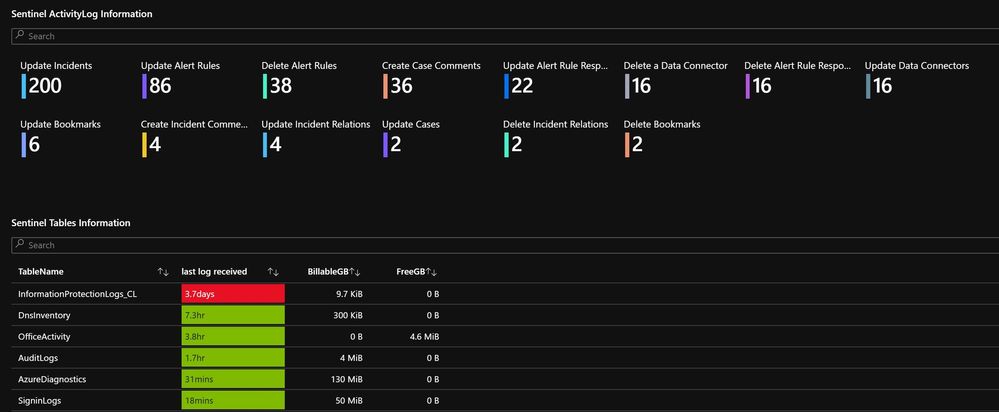Select the DnsInventory table row name
The width and height of the screenshot is (999, 412).
44,315
